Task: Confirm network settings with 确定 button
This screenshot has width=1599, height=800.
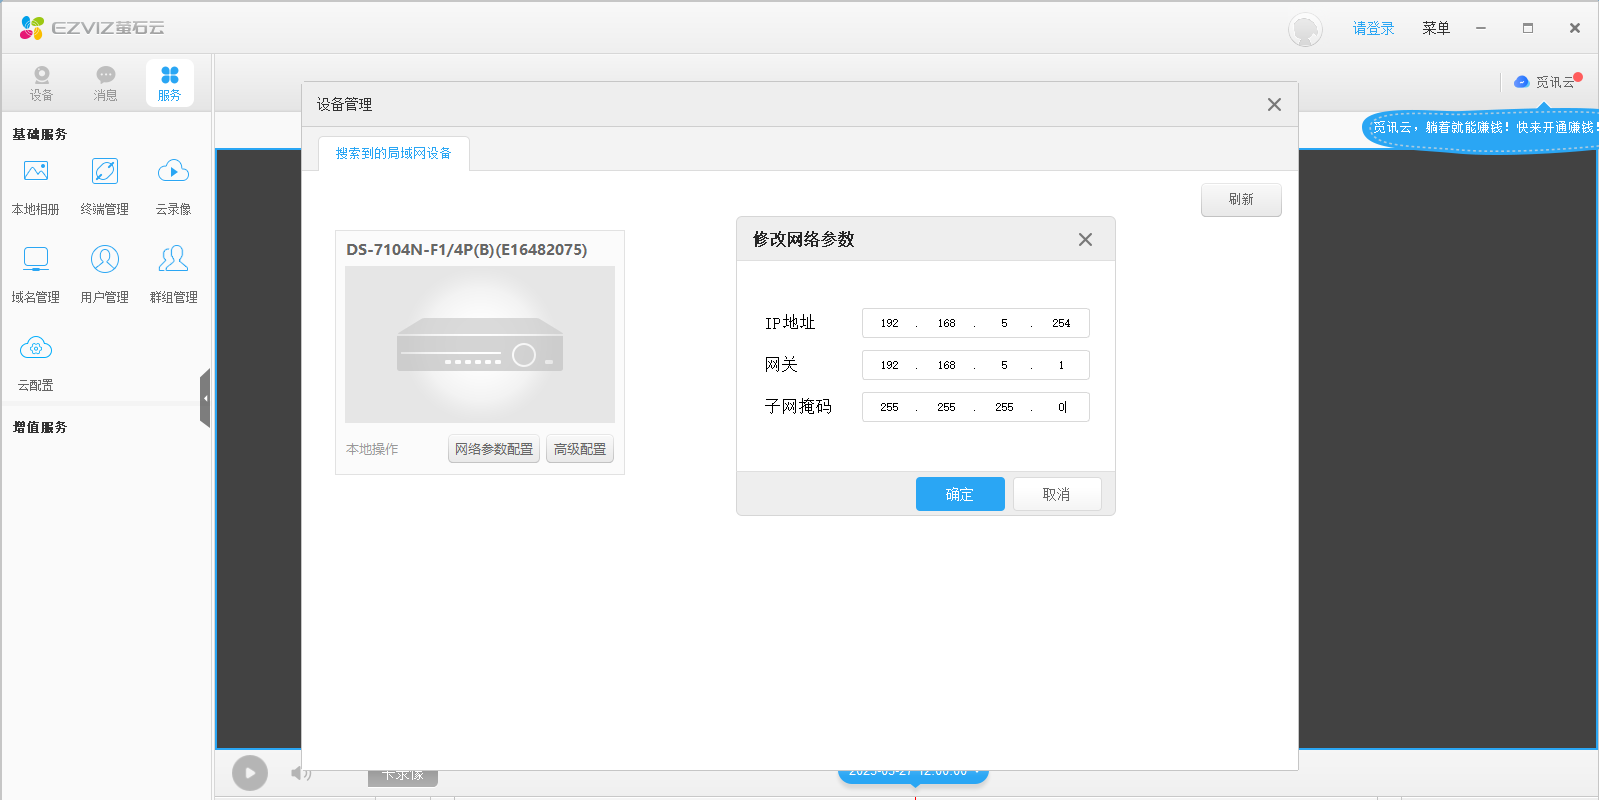Action: point(959,494)
